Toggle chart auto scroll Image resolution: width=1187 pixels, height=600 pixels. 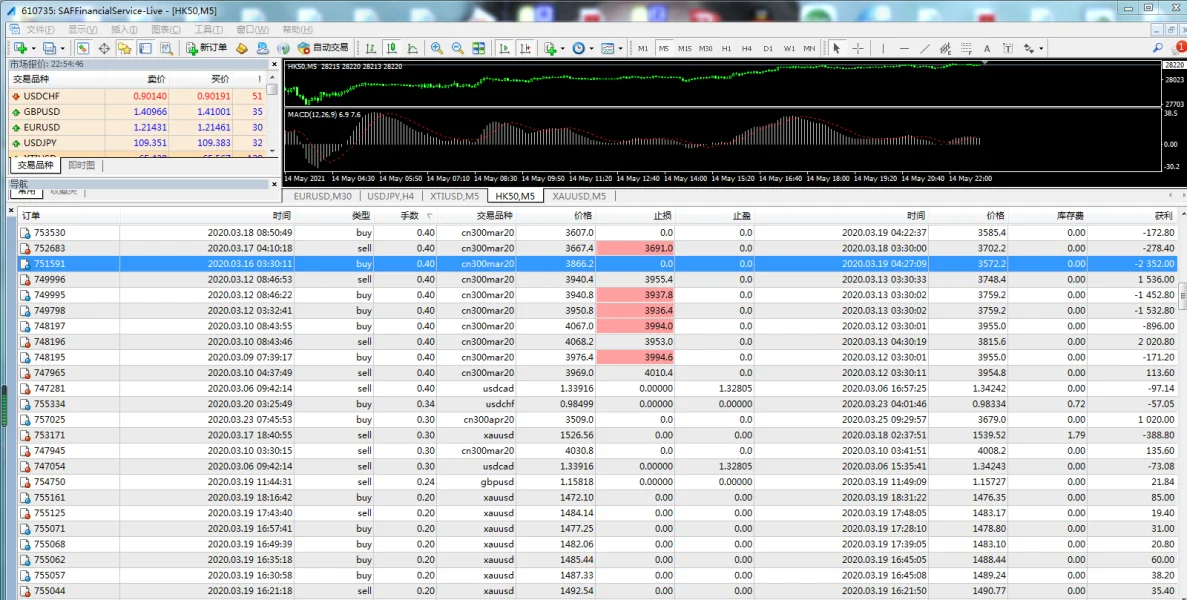click(x=504, y=48)
